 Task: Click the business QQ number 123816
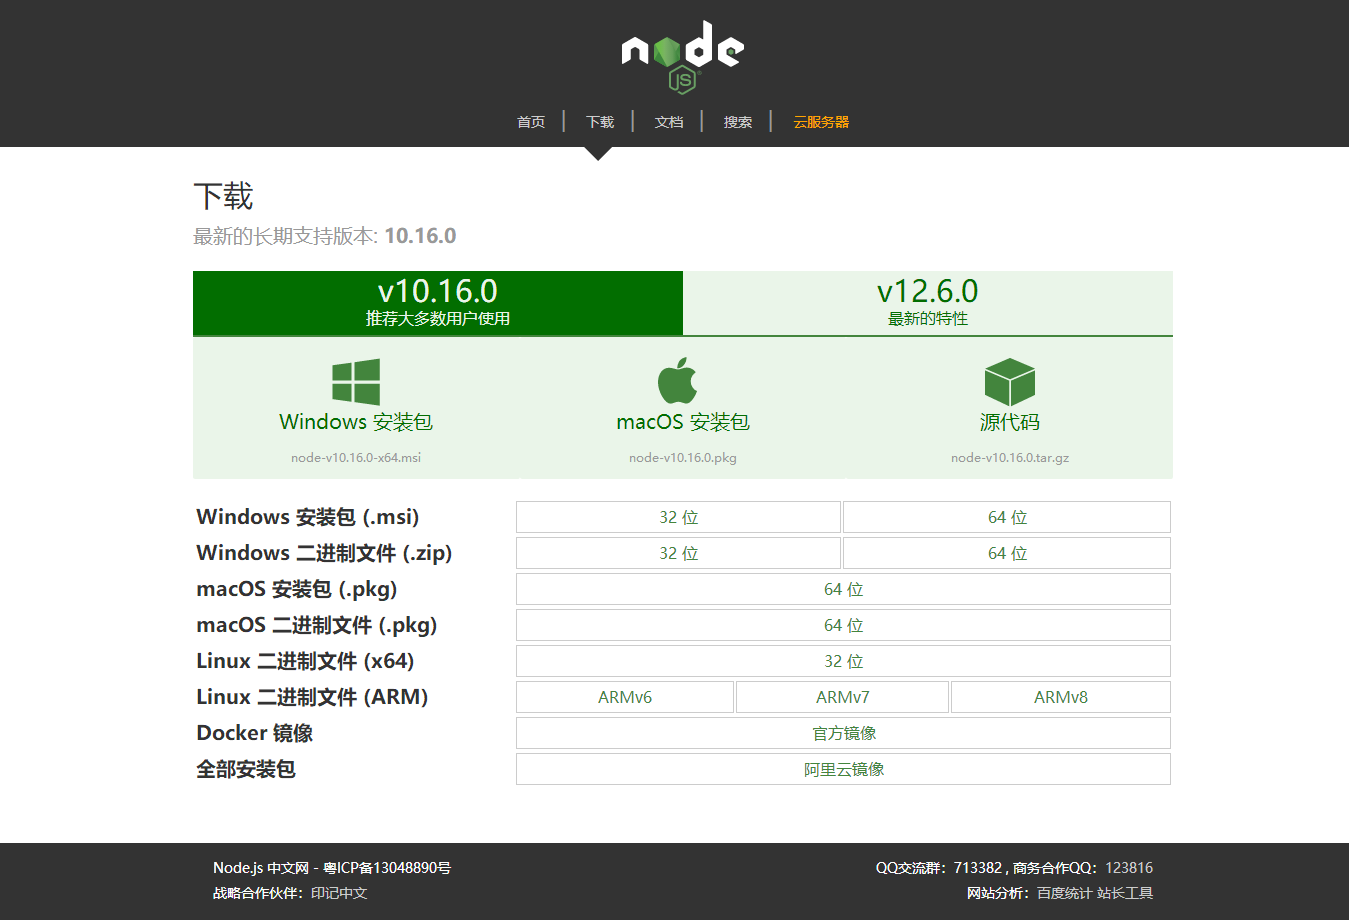[x=1129, y=868]
